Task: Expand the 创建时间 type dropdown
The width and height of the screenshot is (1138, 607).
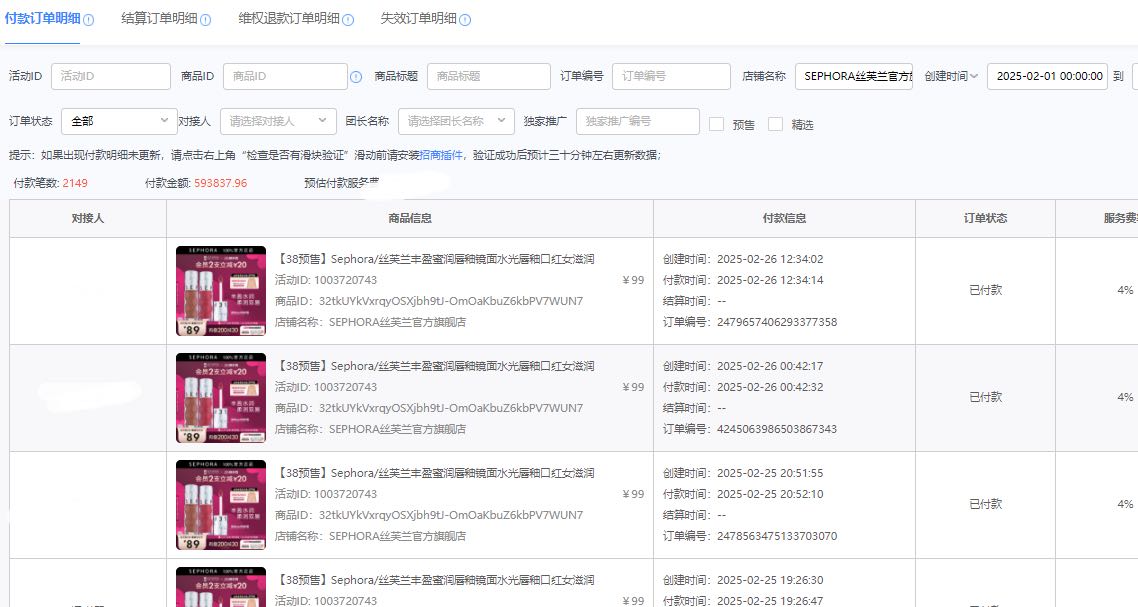Action: [x=951, y=76]
